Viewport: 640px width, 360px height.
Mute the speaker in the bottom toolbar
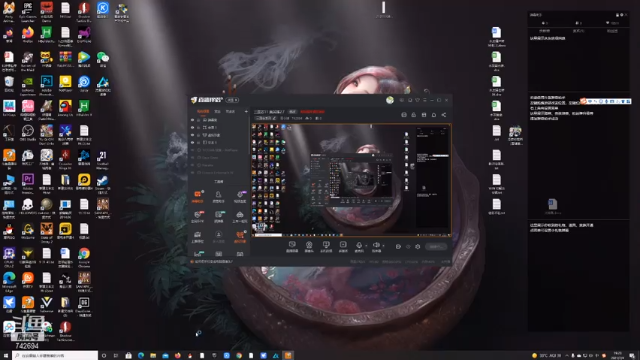pyautogui.click(x=376, y=247)
